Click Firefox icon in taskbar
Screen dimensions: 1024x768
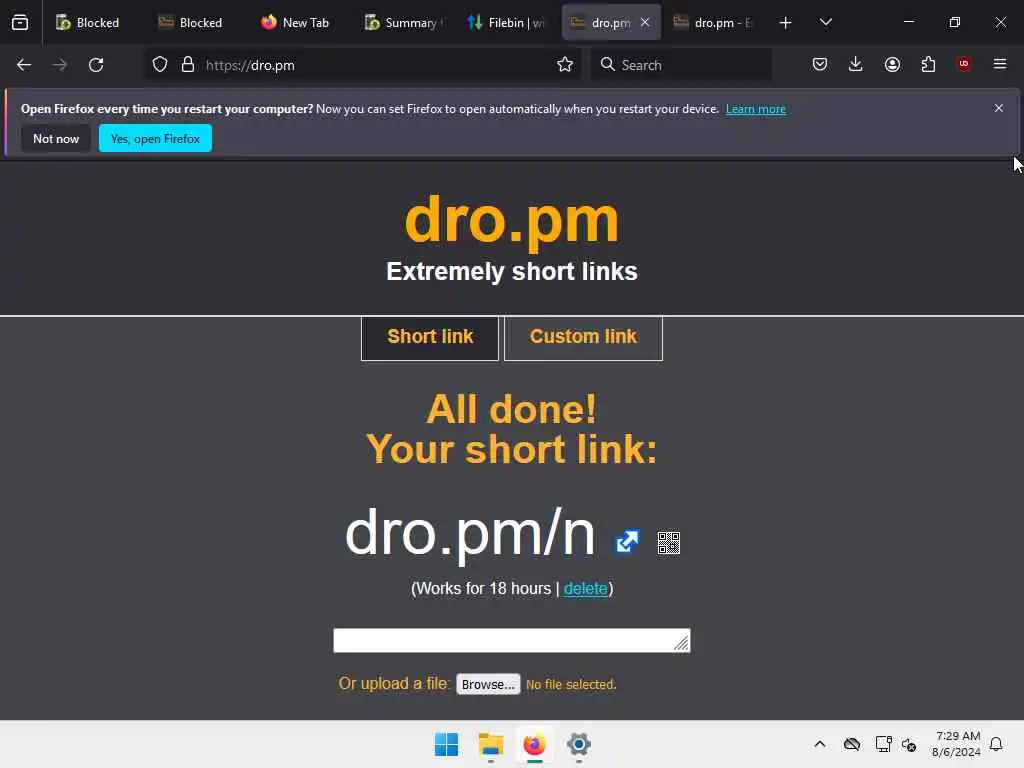click(534, 744)
